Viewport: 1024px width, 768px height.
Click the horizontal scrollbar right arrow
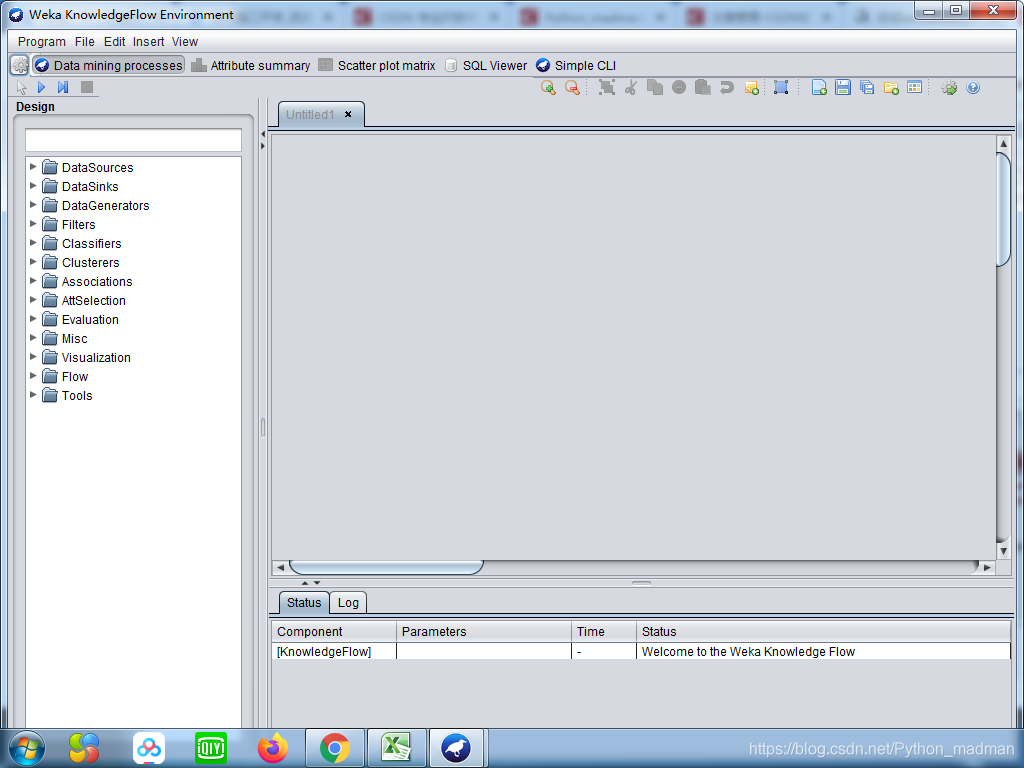(x=987, y=568)
